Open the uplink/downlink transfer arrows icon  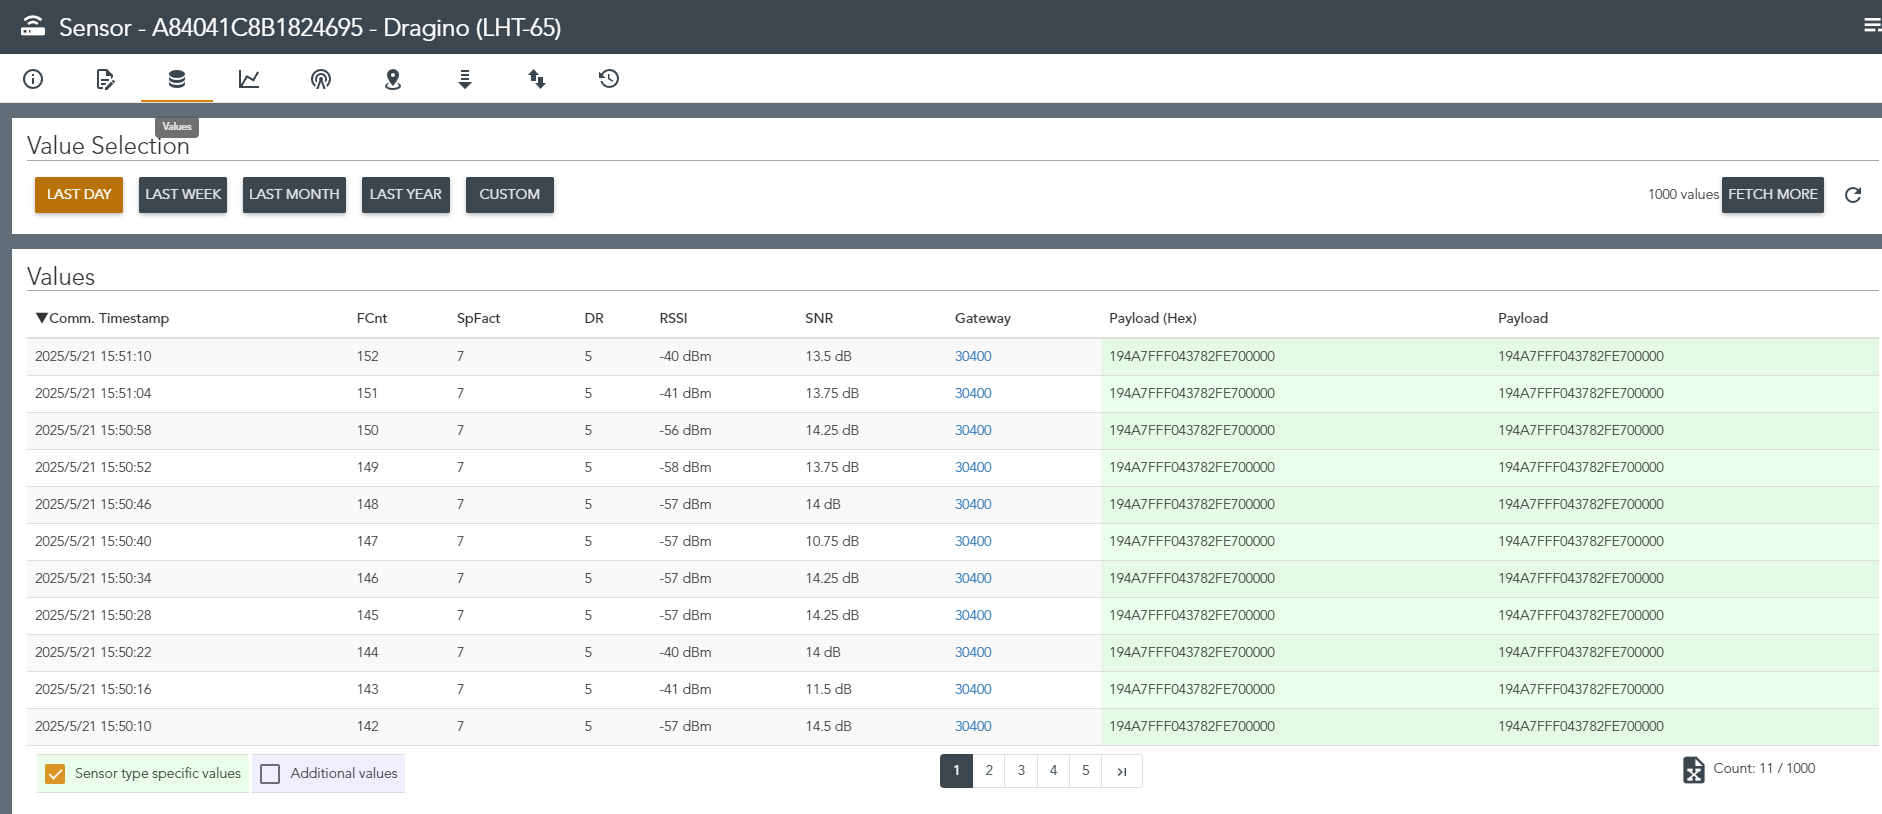pos(537,79)
